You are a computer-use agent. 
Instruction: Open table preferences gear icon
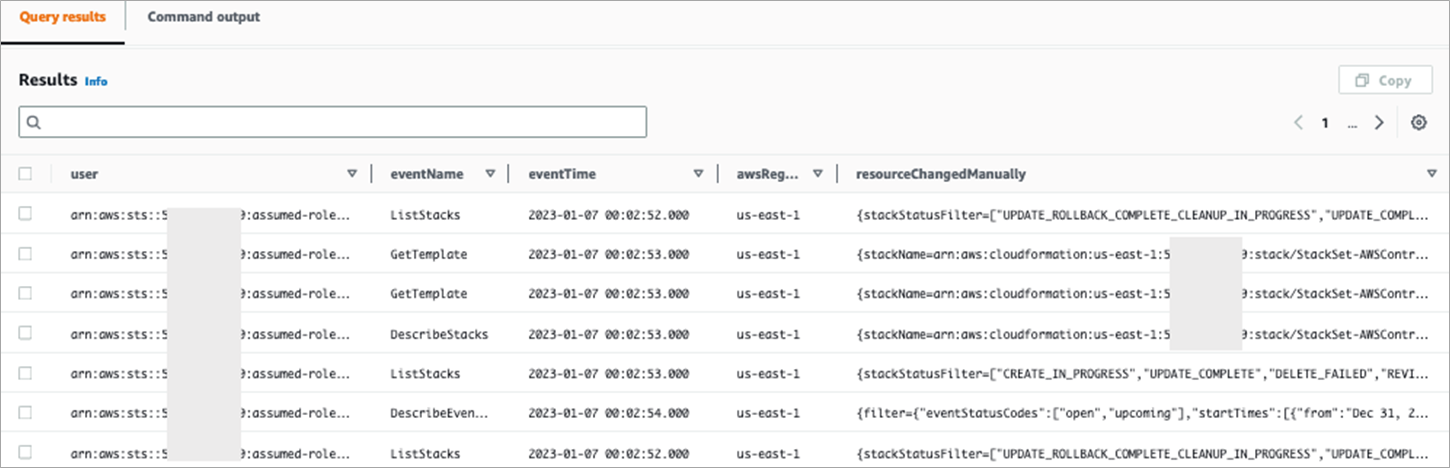click(x=1418, y=122)
